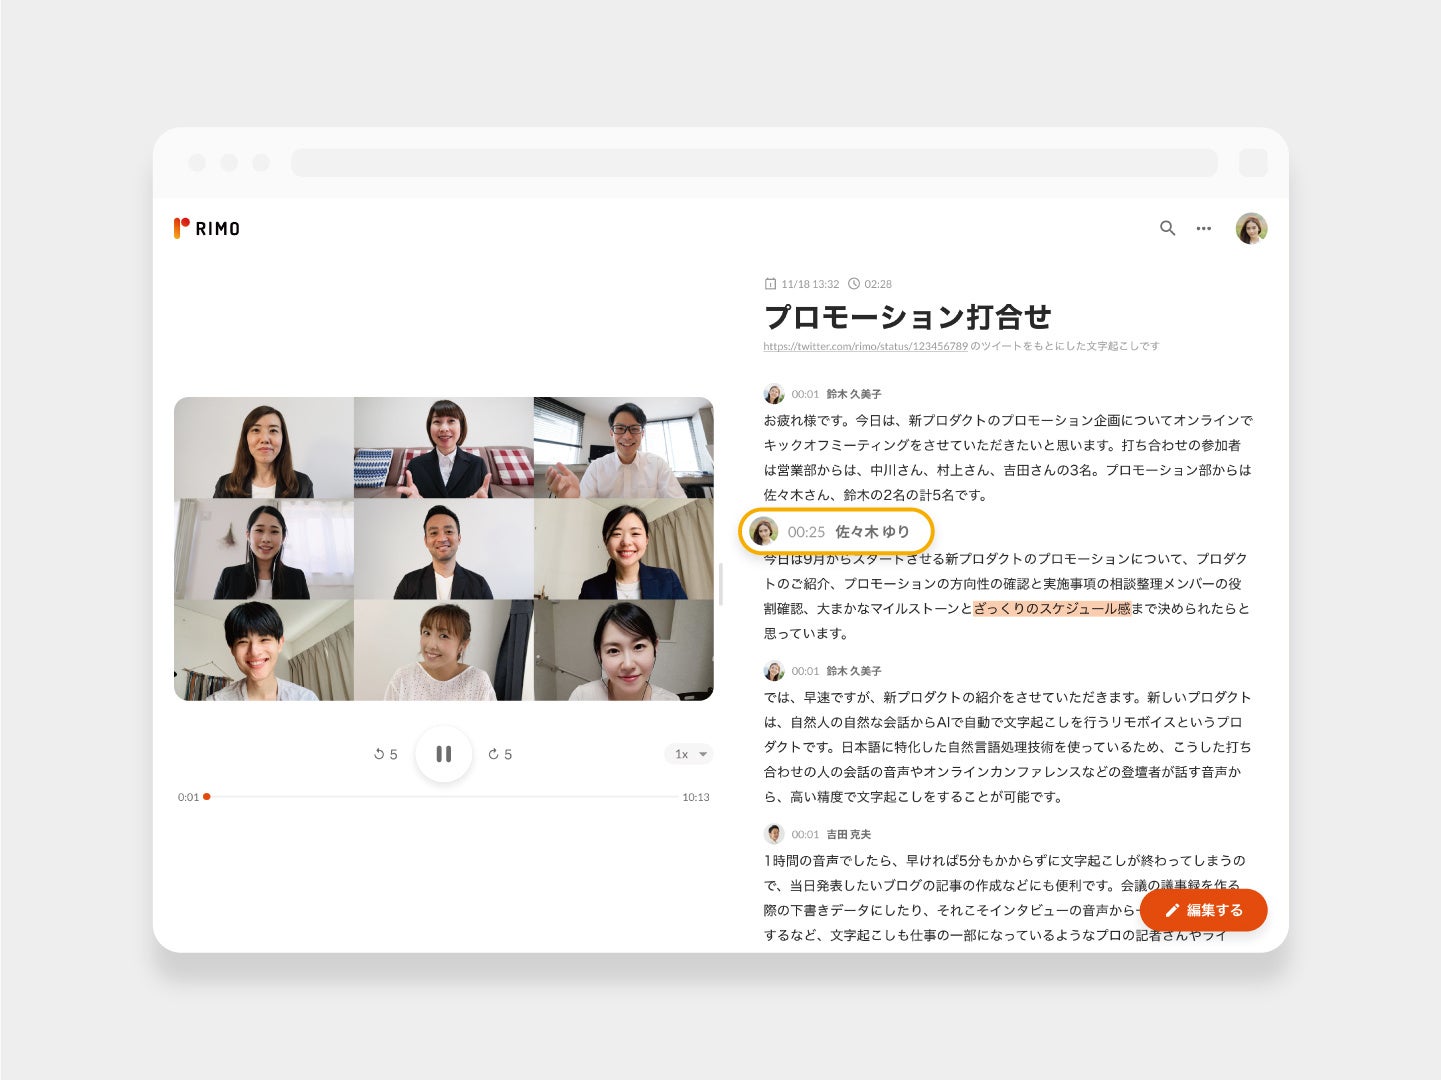
Task: Click the 佐々木ゆり speaker avatar at 00:25
Action: click(764, 531)
